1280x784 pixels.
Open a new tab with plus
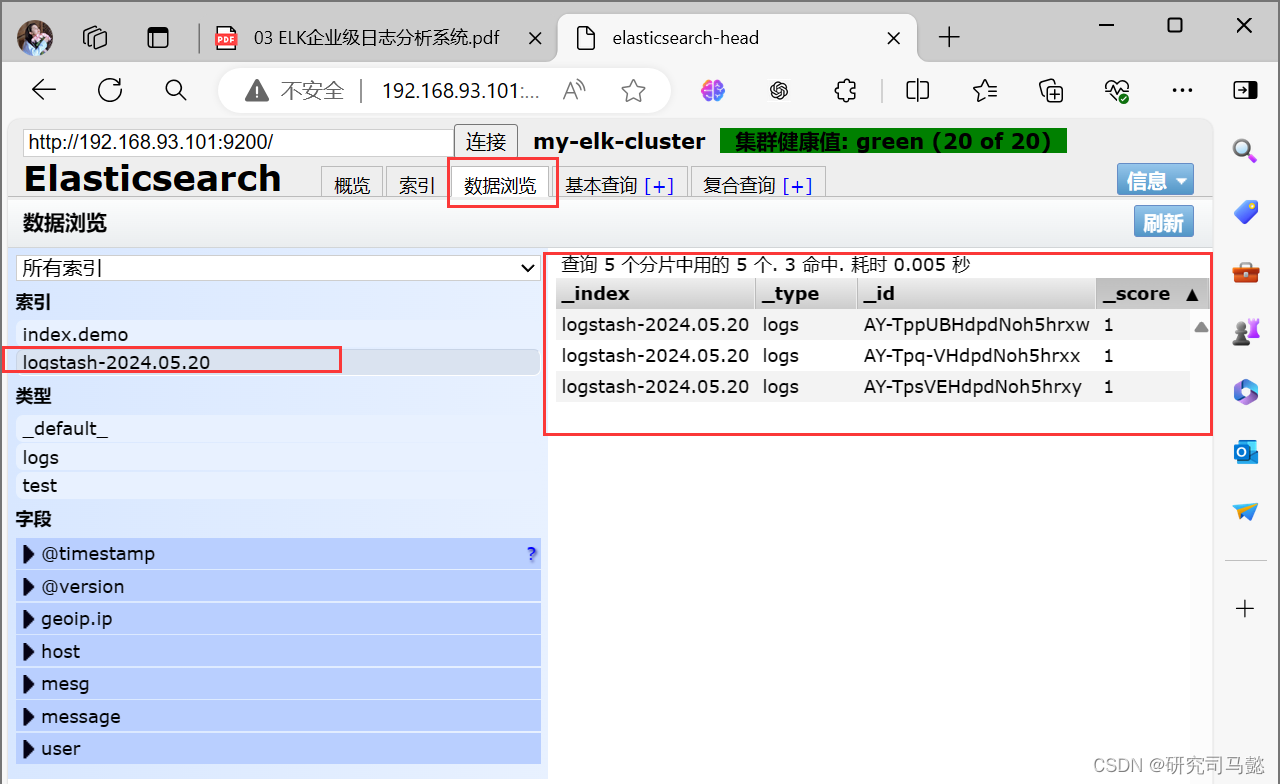(949, 38)
